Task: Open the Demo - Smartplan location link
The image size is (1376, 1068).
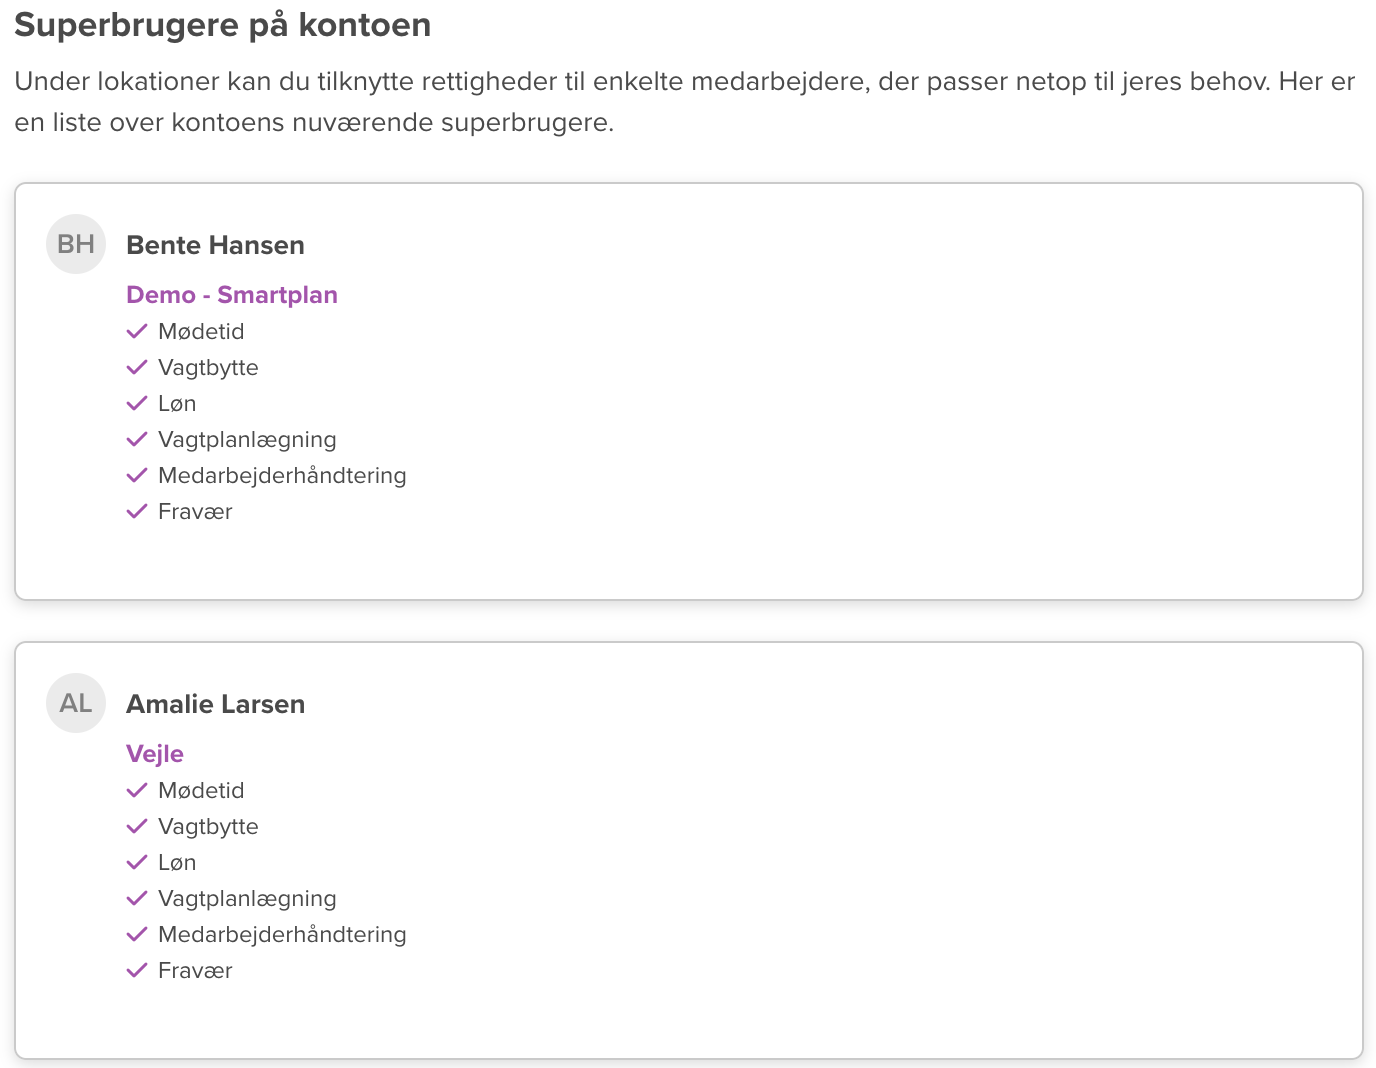Action: [232, 295]
